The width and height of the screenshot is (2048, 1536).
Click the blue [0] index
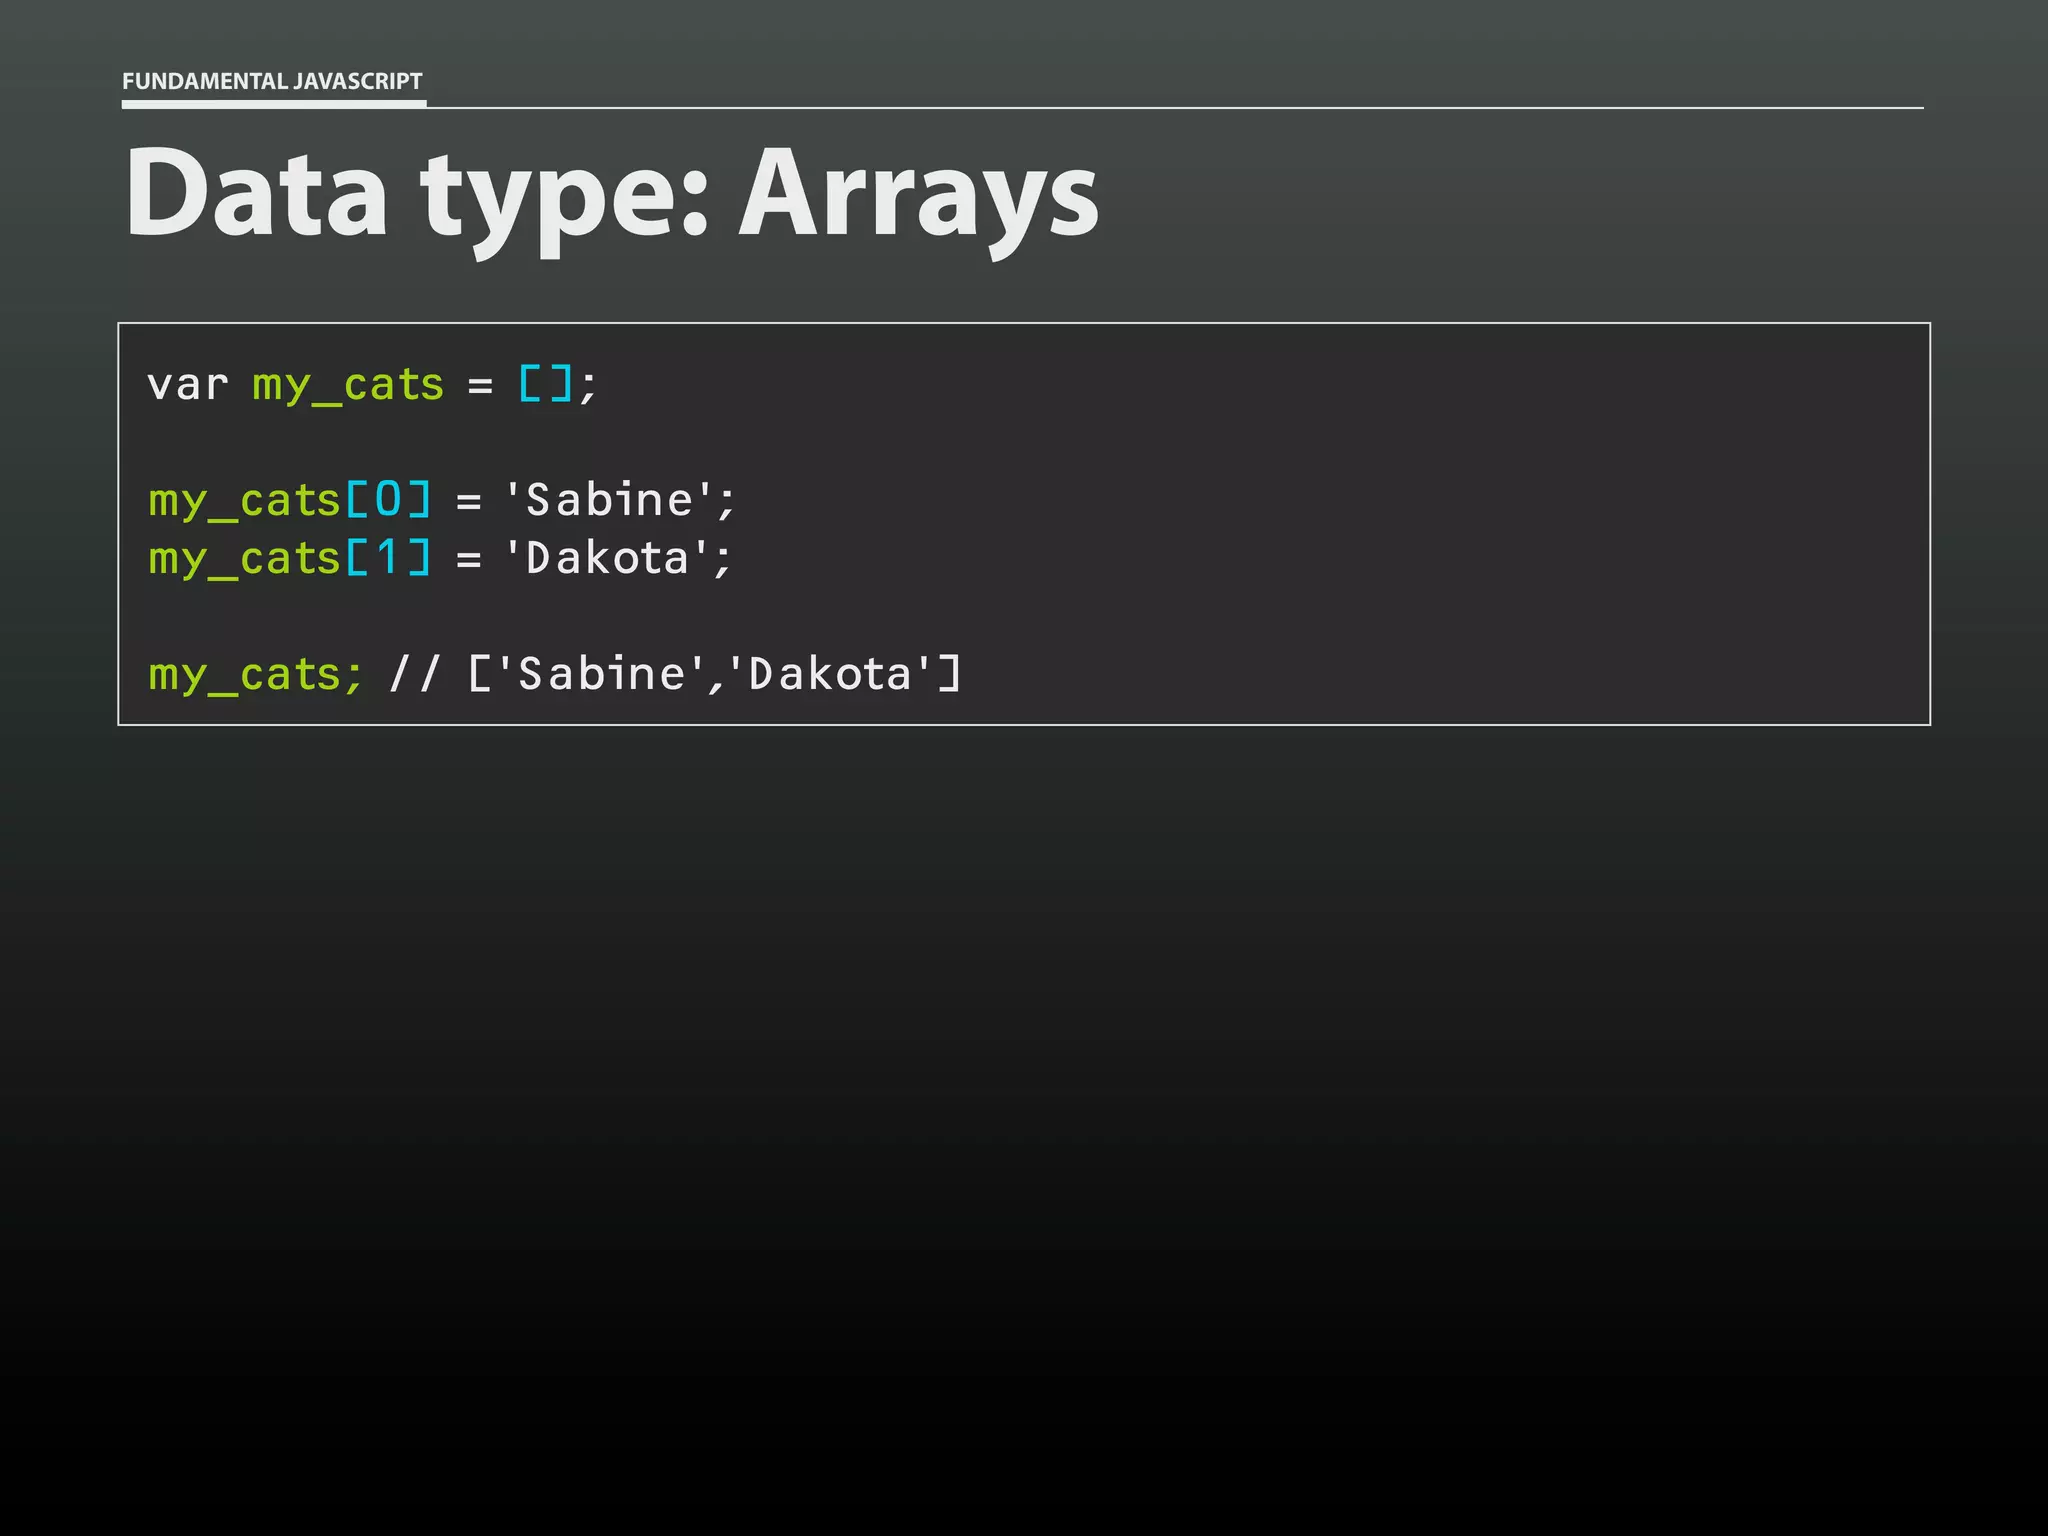coord(388,499)
